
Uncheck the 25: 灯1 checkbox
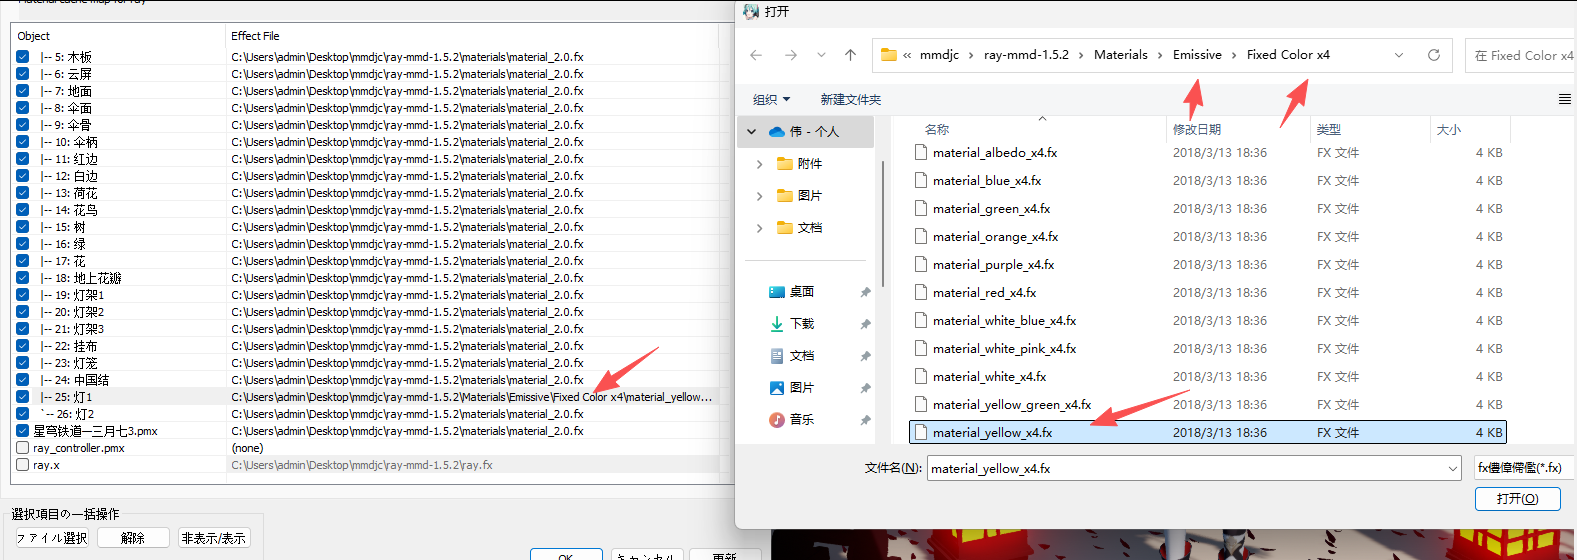22,397
